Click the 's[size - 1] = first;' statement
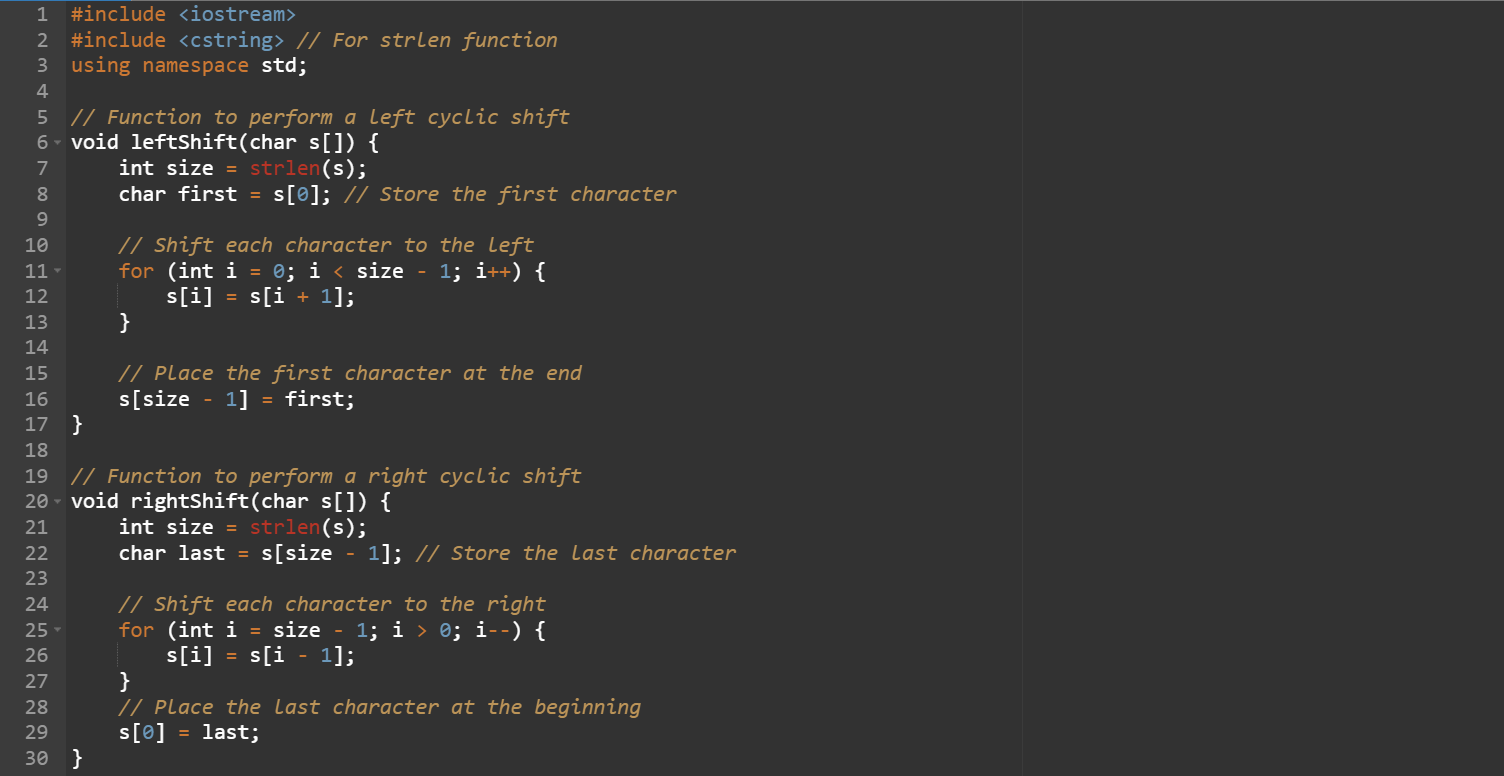The height and width of the screenshot is (776, 1504). (x=236, y=400)
